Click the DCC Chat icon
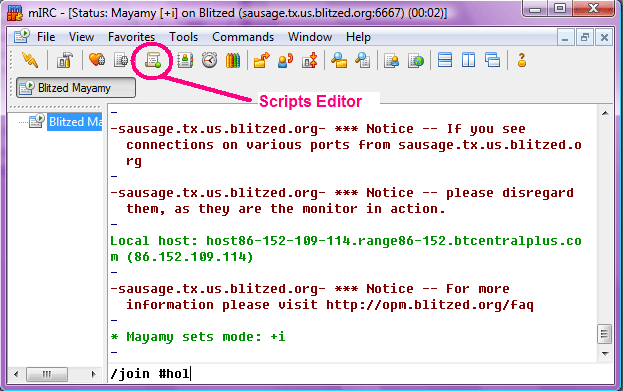Image resolution: width=623 pixels, height=391 pixels. pyautogui.click(x=285, y=60)
